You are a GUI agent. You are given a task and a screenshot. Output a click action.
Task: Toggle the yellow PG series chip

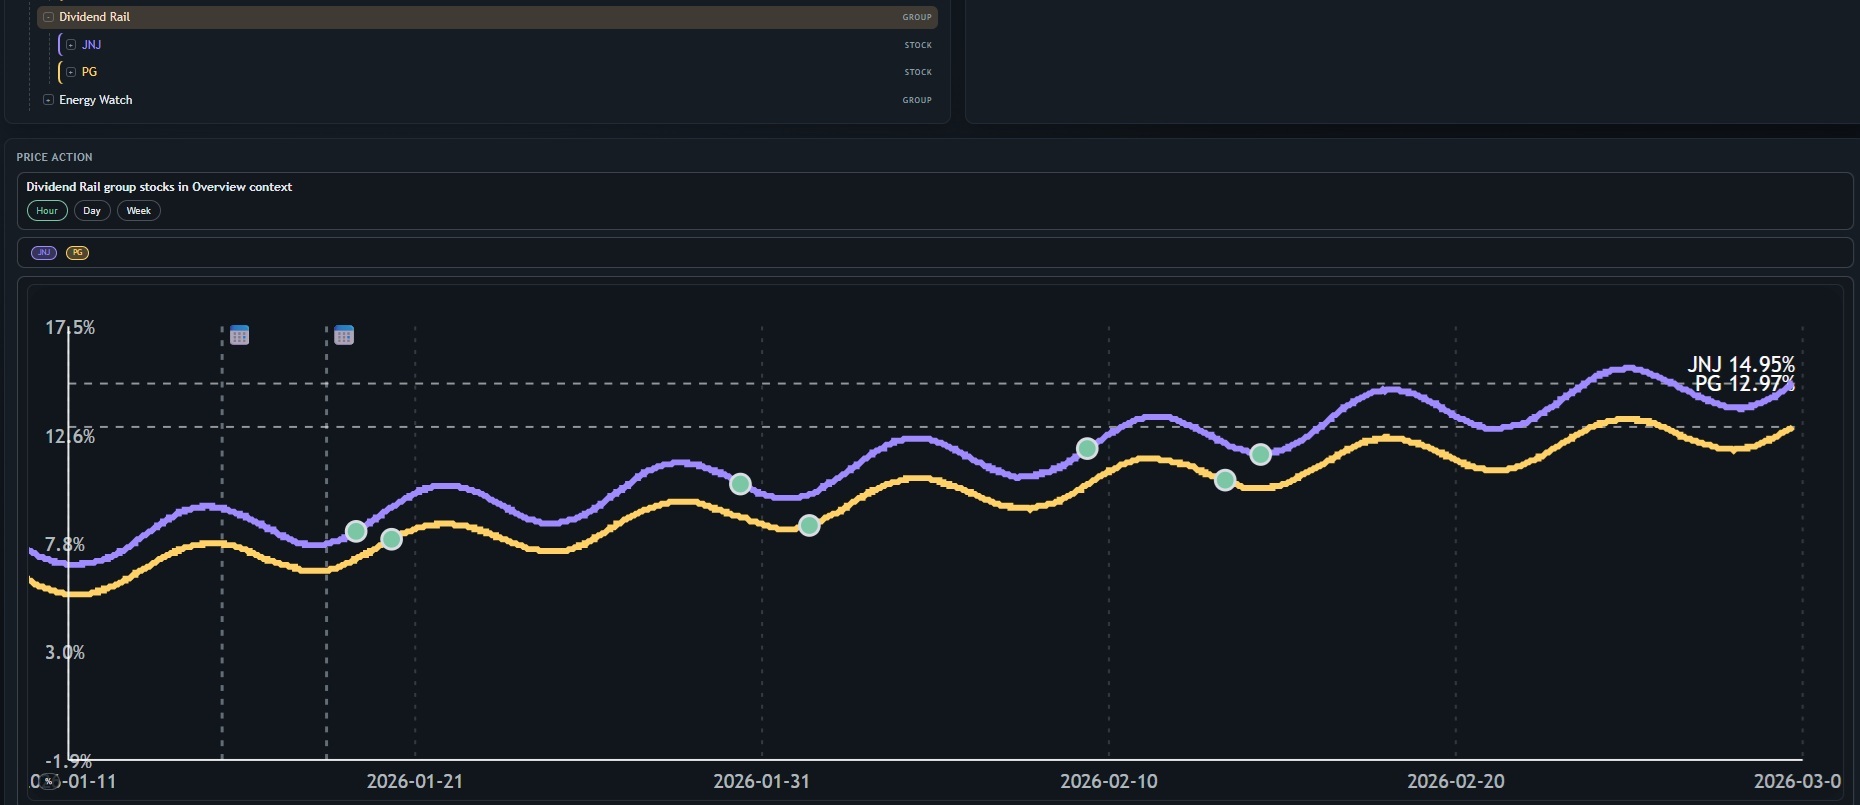pyautogui.click(x=77, y=253)
